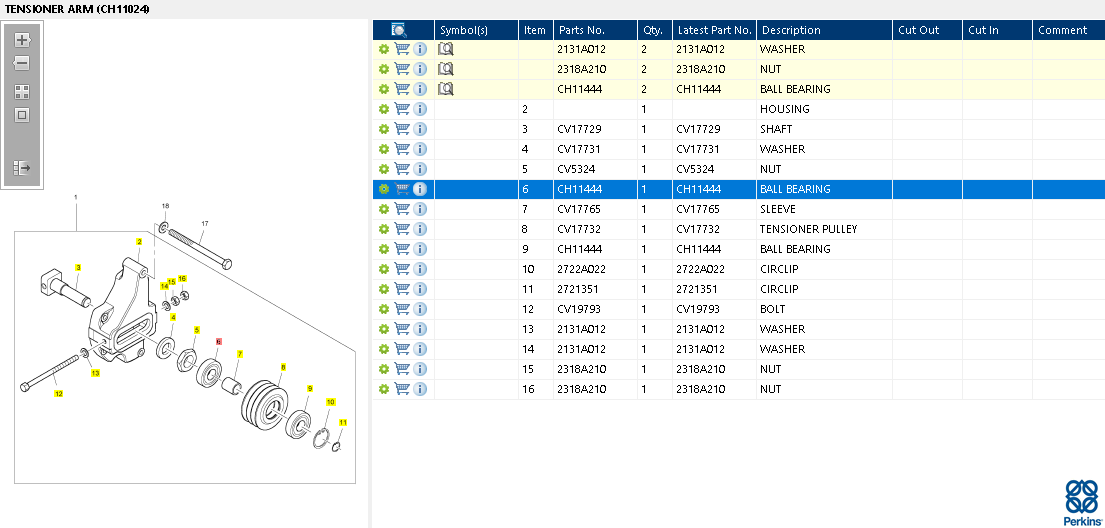Click latest part number 2721351
This screenshot has width=1105, height=528.
[x=697, y=289]
